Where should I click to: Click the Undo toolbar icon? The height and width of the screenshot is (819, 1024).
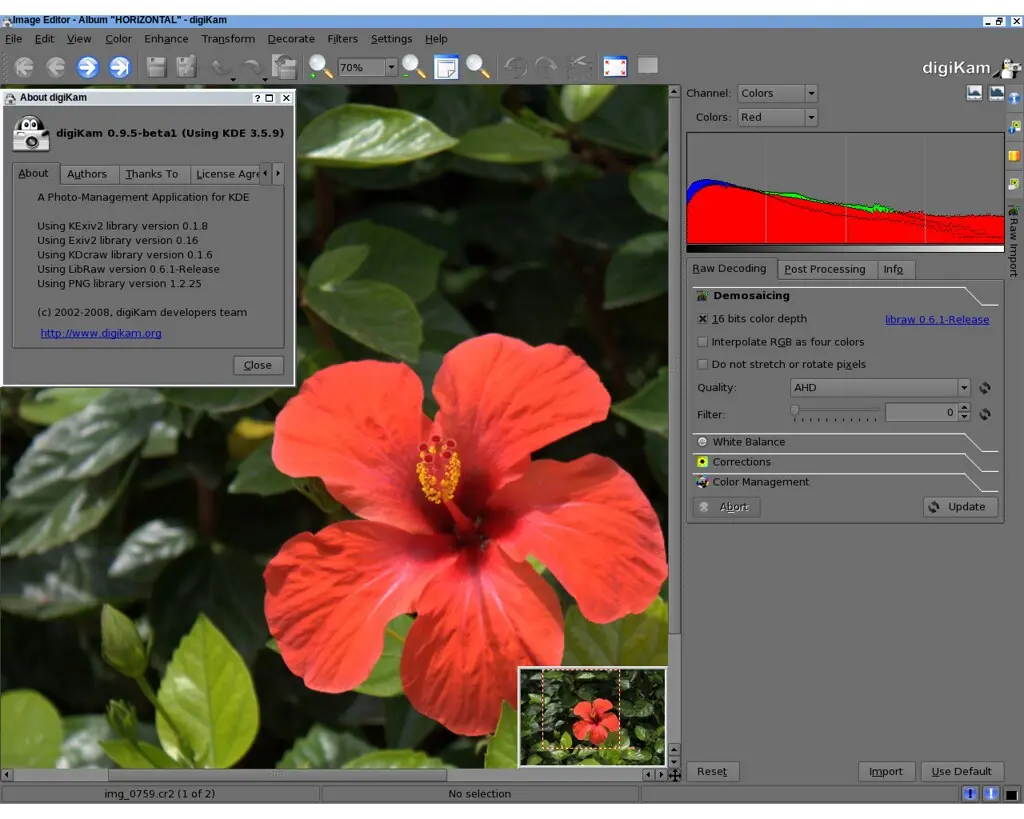216,67
